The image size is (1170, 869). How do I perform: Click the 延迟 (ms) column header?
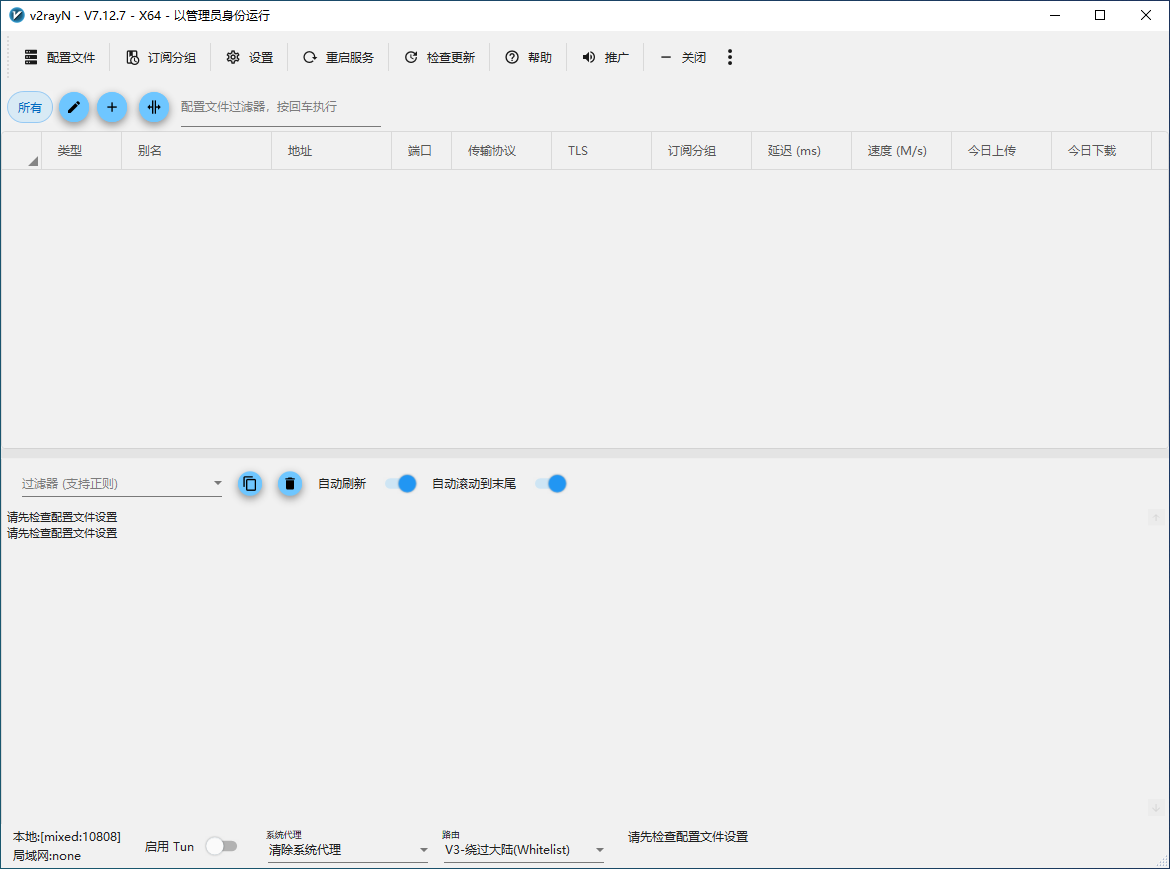[794, 151]
